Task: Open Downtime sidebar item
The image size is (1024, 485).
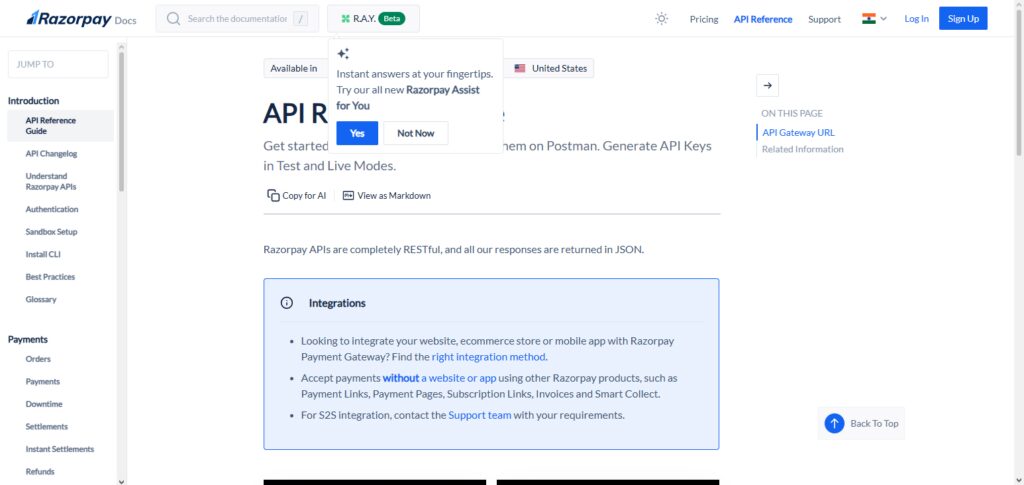Action: [x=44, y=404]
